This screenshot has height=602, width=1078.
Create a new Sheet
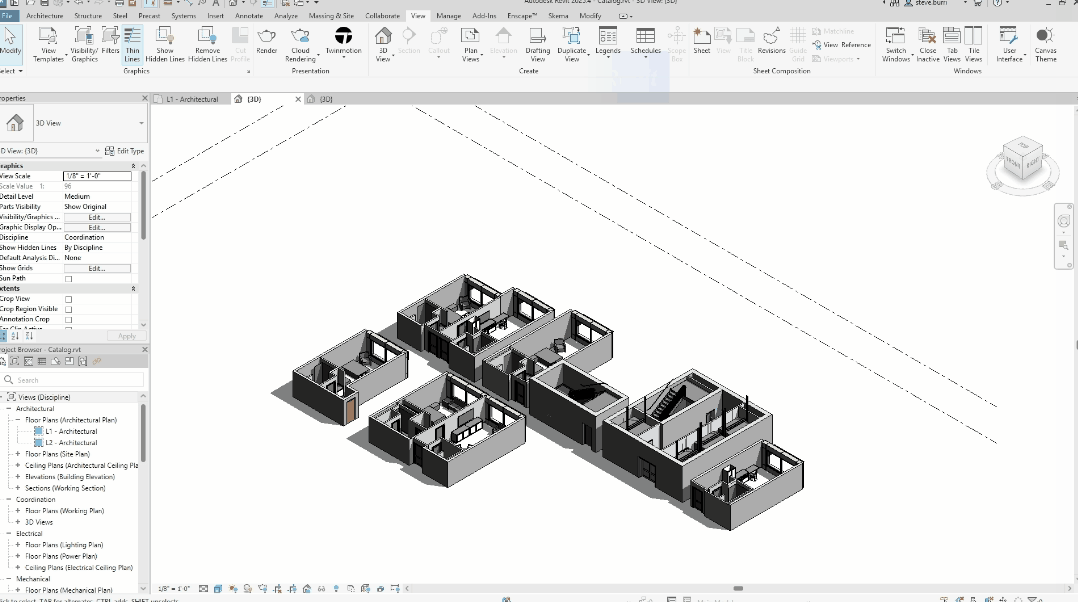701,41
